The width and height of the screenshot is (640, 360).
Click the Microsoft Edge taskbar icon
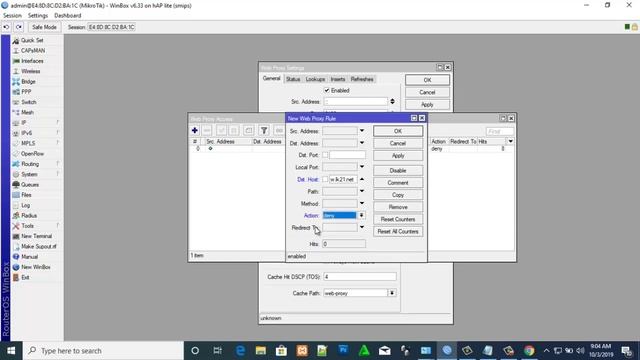pyautogui.click(x=240, y=351)
